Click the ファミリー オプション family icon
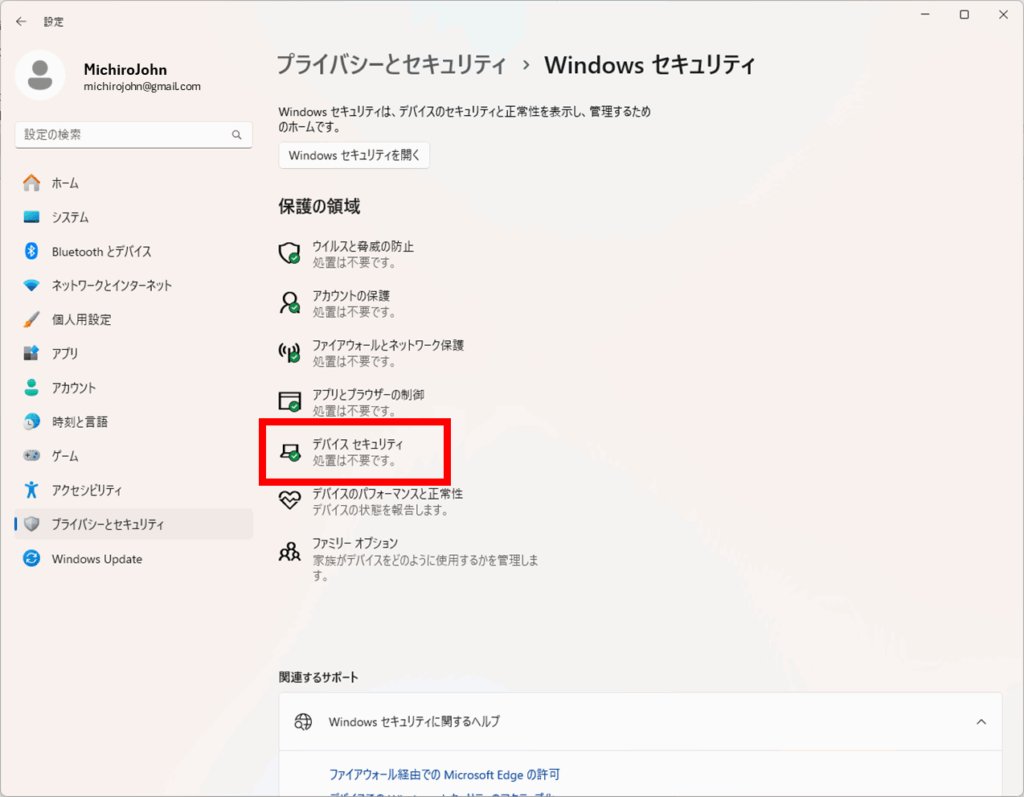This screenshot has height=797, width=1024. (x=289, y=552)
